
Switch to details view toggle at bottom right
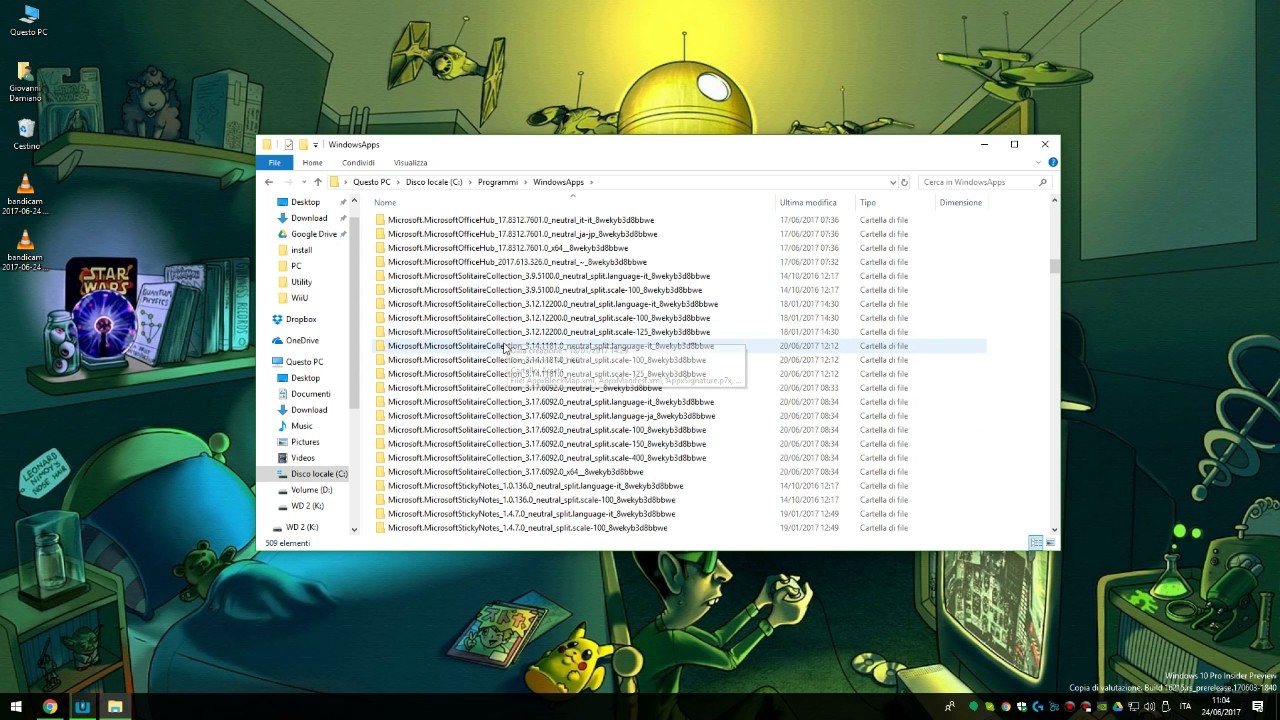tap(1036, 543)
